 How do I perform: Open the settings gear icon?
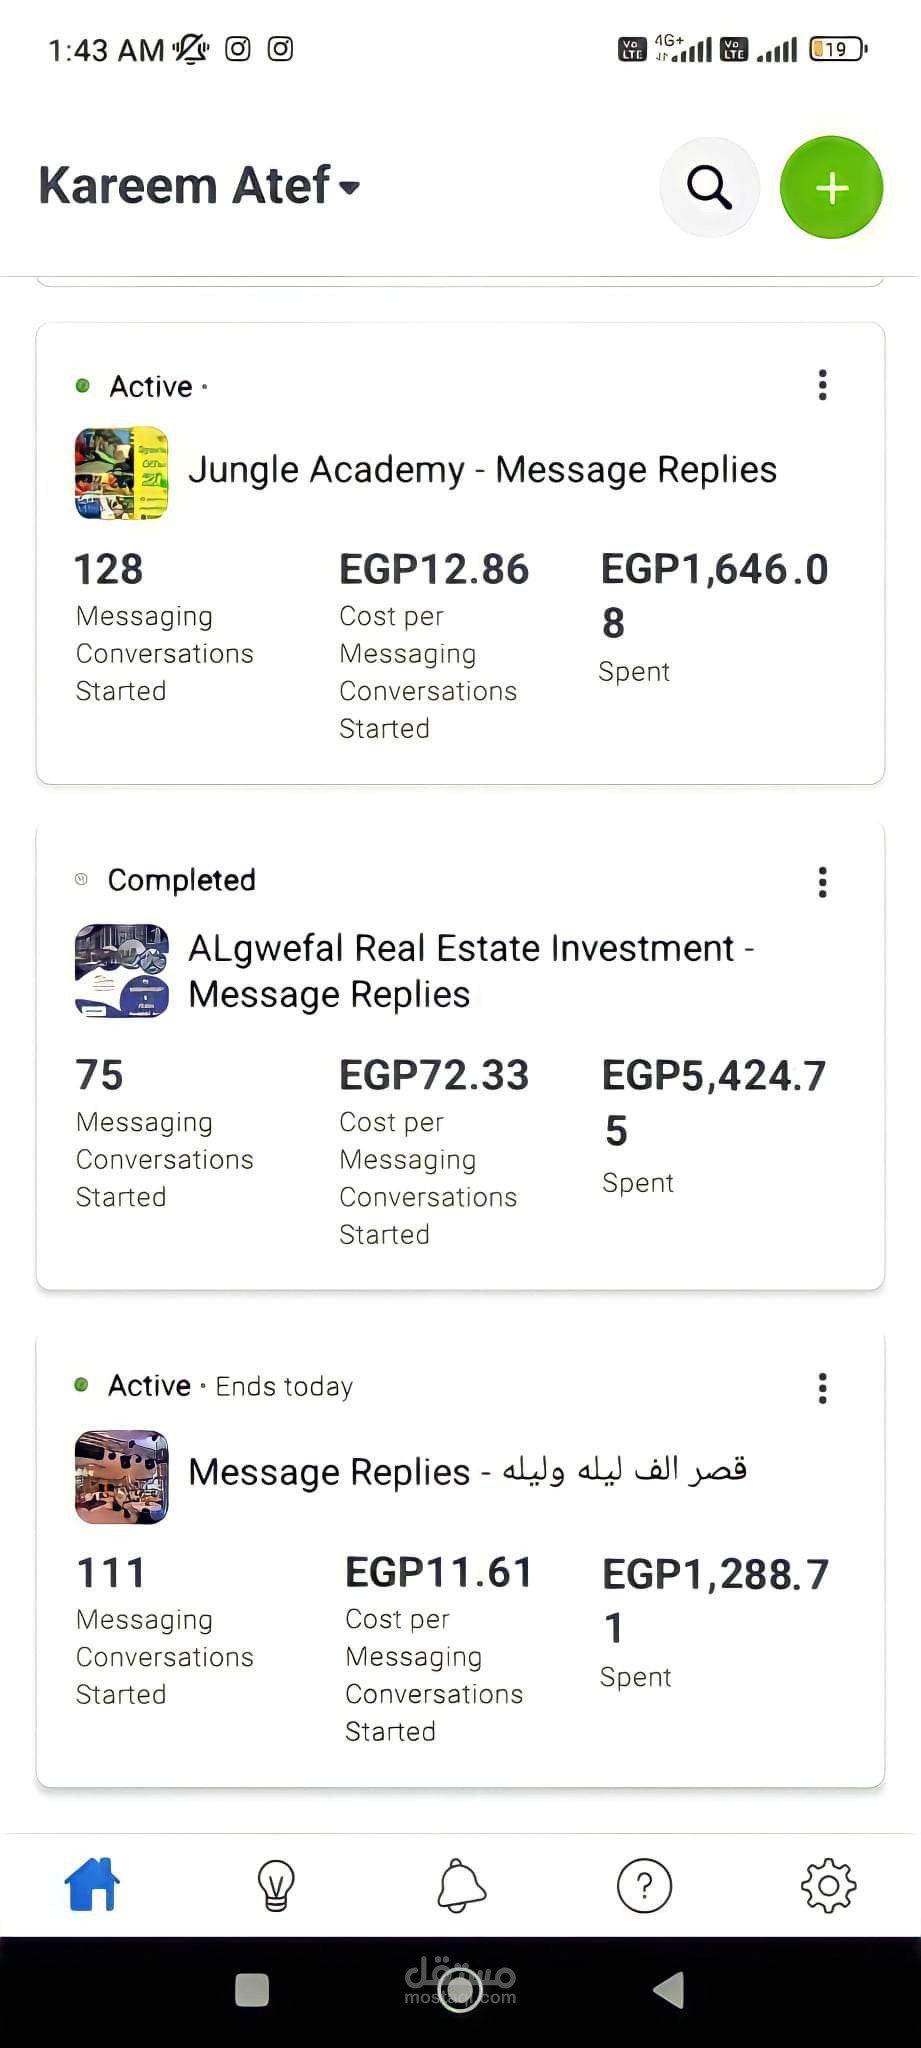click(829, 1886)
